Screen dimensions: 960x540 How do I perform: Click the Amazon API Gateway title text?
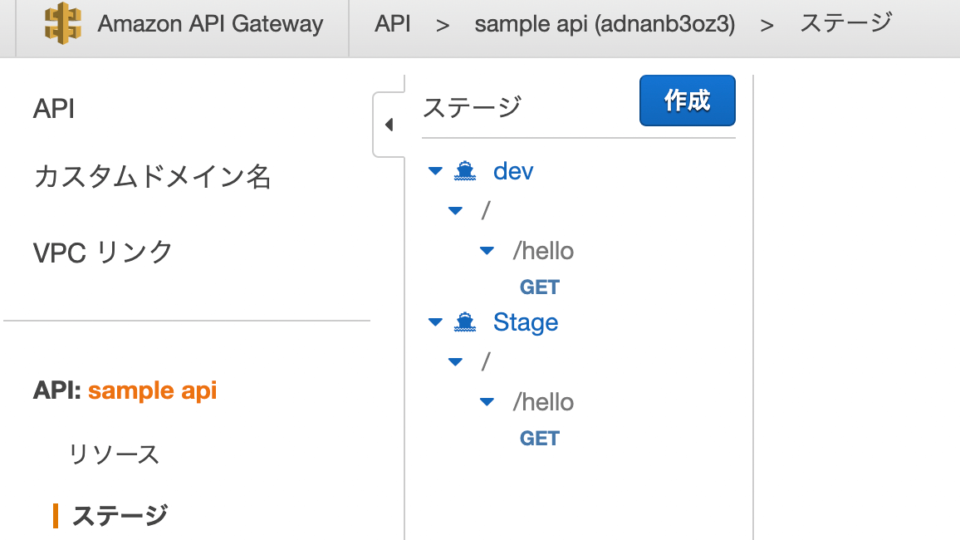(210, 24)
